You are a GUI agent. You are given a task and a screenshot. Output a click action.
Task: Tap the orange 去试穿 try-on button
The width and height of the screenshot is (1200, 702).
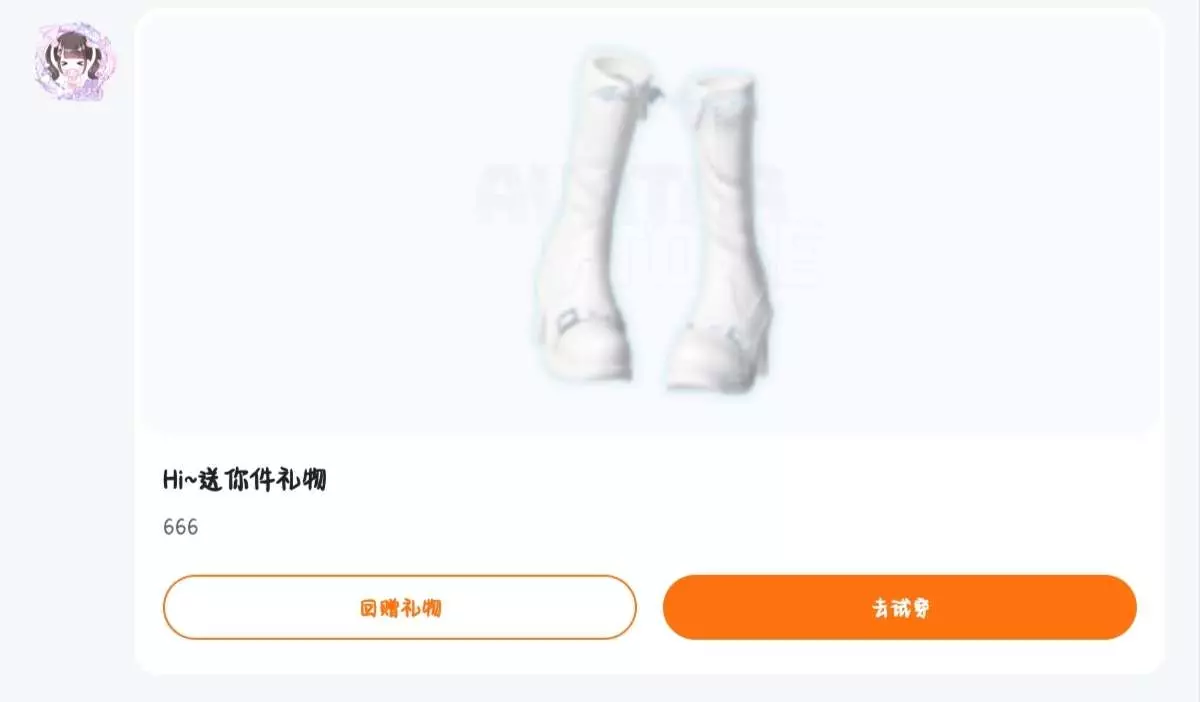point(900,607)
